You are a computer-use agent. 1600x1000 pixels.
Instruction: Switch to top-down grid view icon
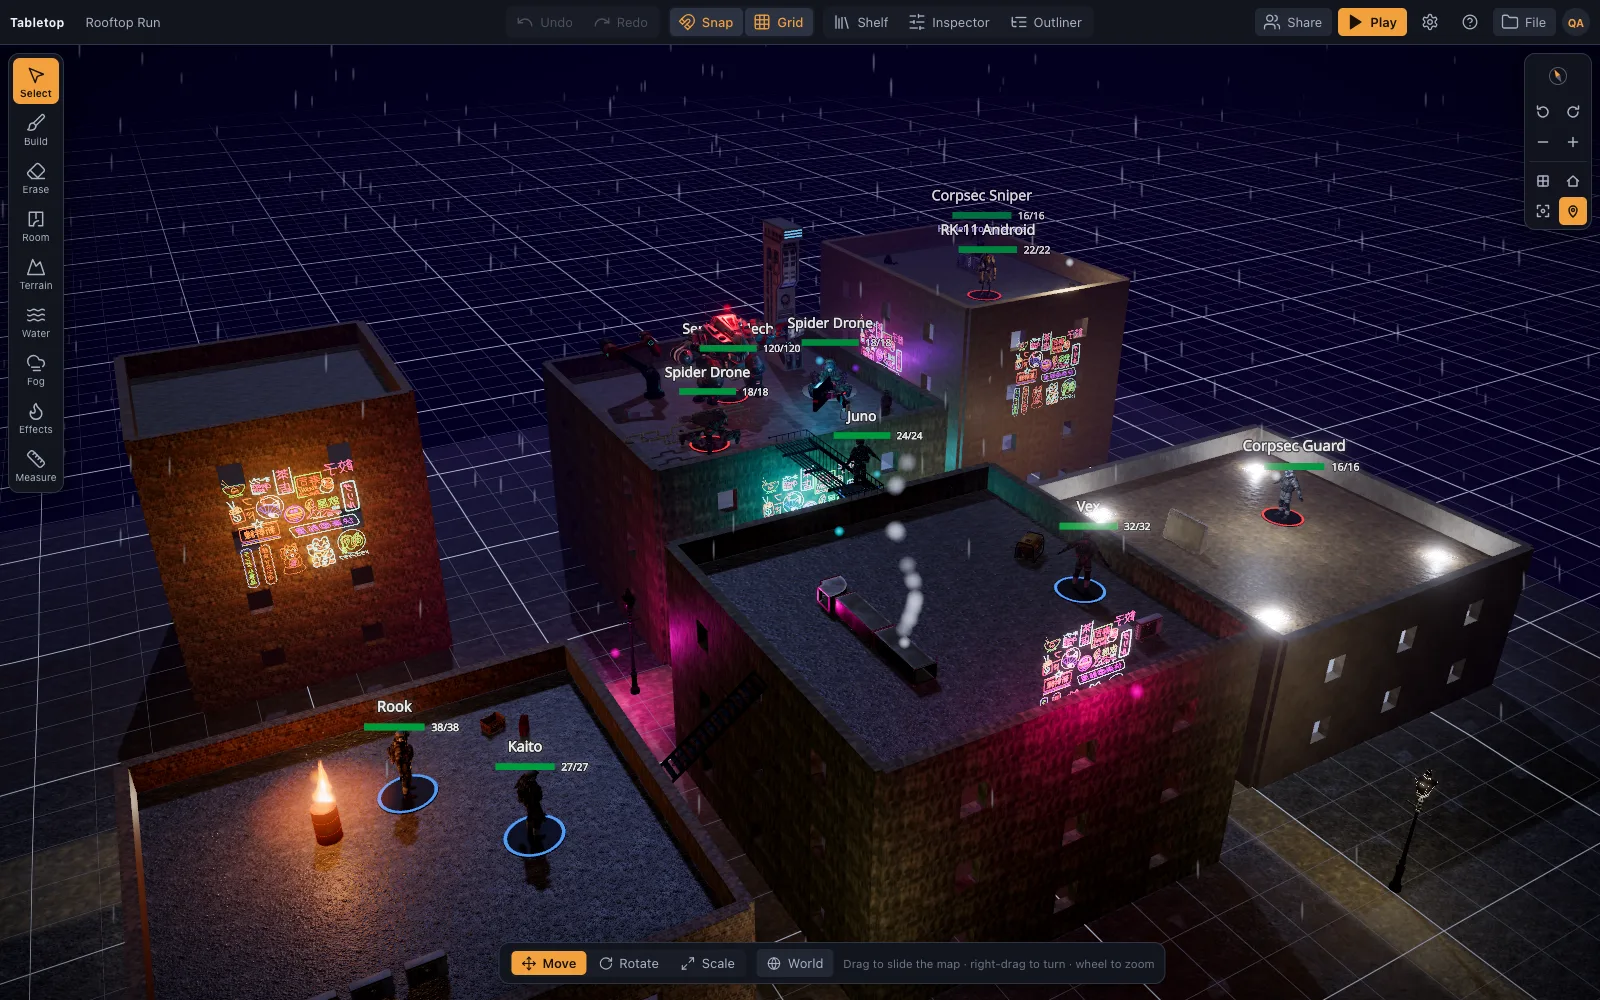coord(1543,181)
